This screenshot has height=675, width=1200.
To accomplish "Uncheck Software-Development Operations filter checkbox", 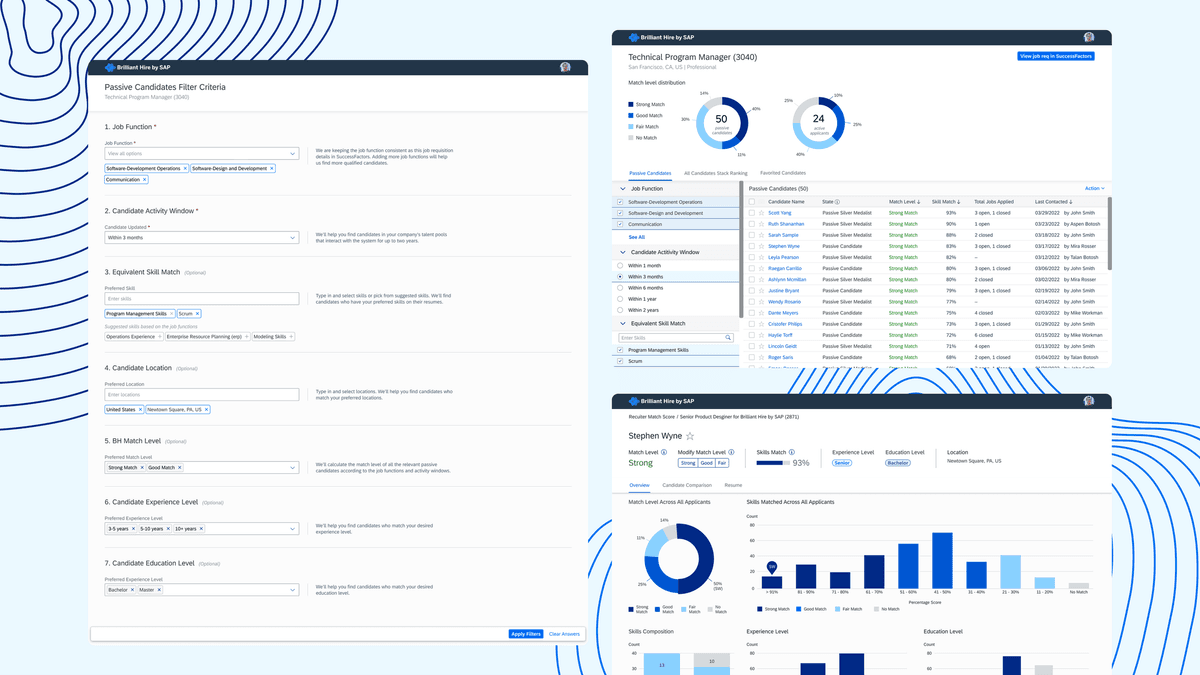I will point(620,202).
